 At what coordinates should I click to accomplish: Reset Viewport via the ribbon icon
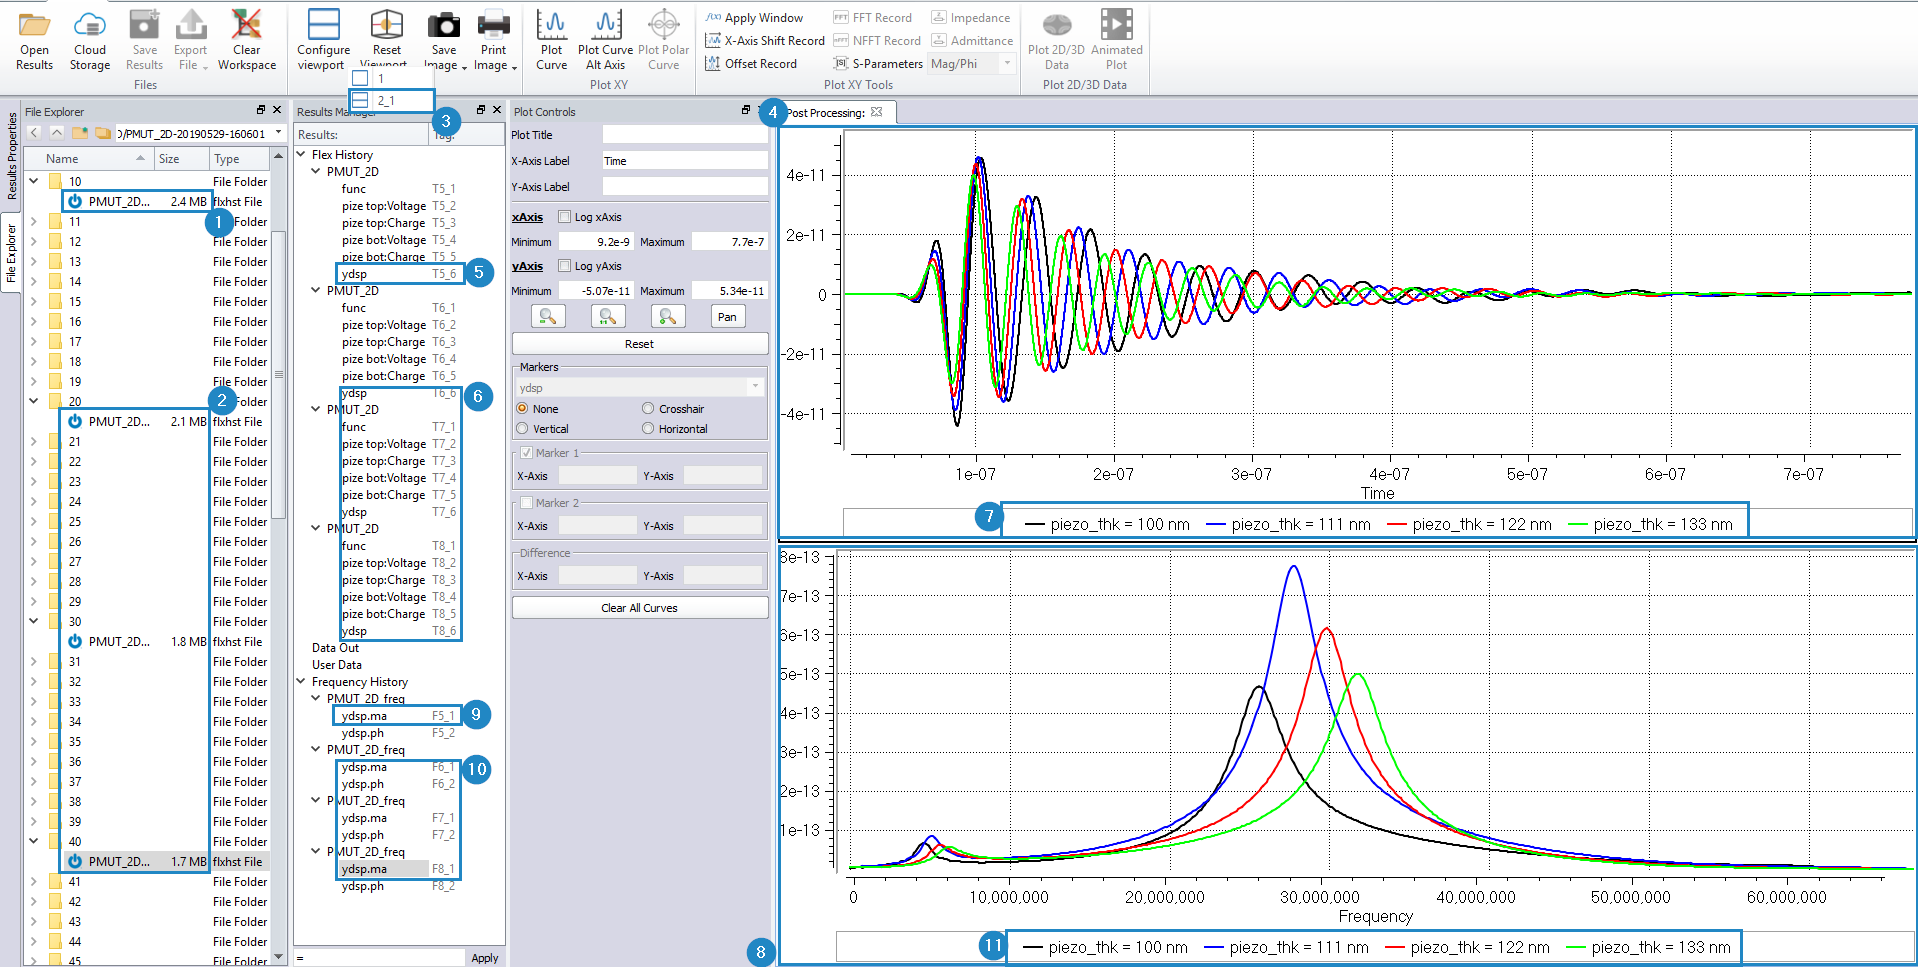[x=387, y=24]
